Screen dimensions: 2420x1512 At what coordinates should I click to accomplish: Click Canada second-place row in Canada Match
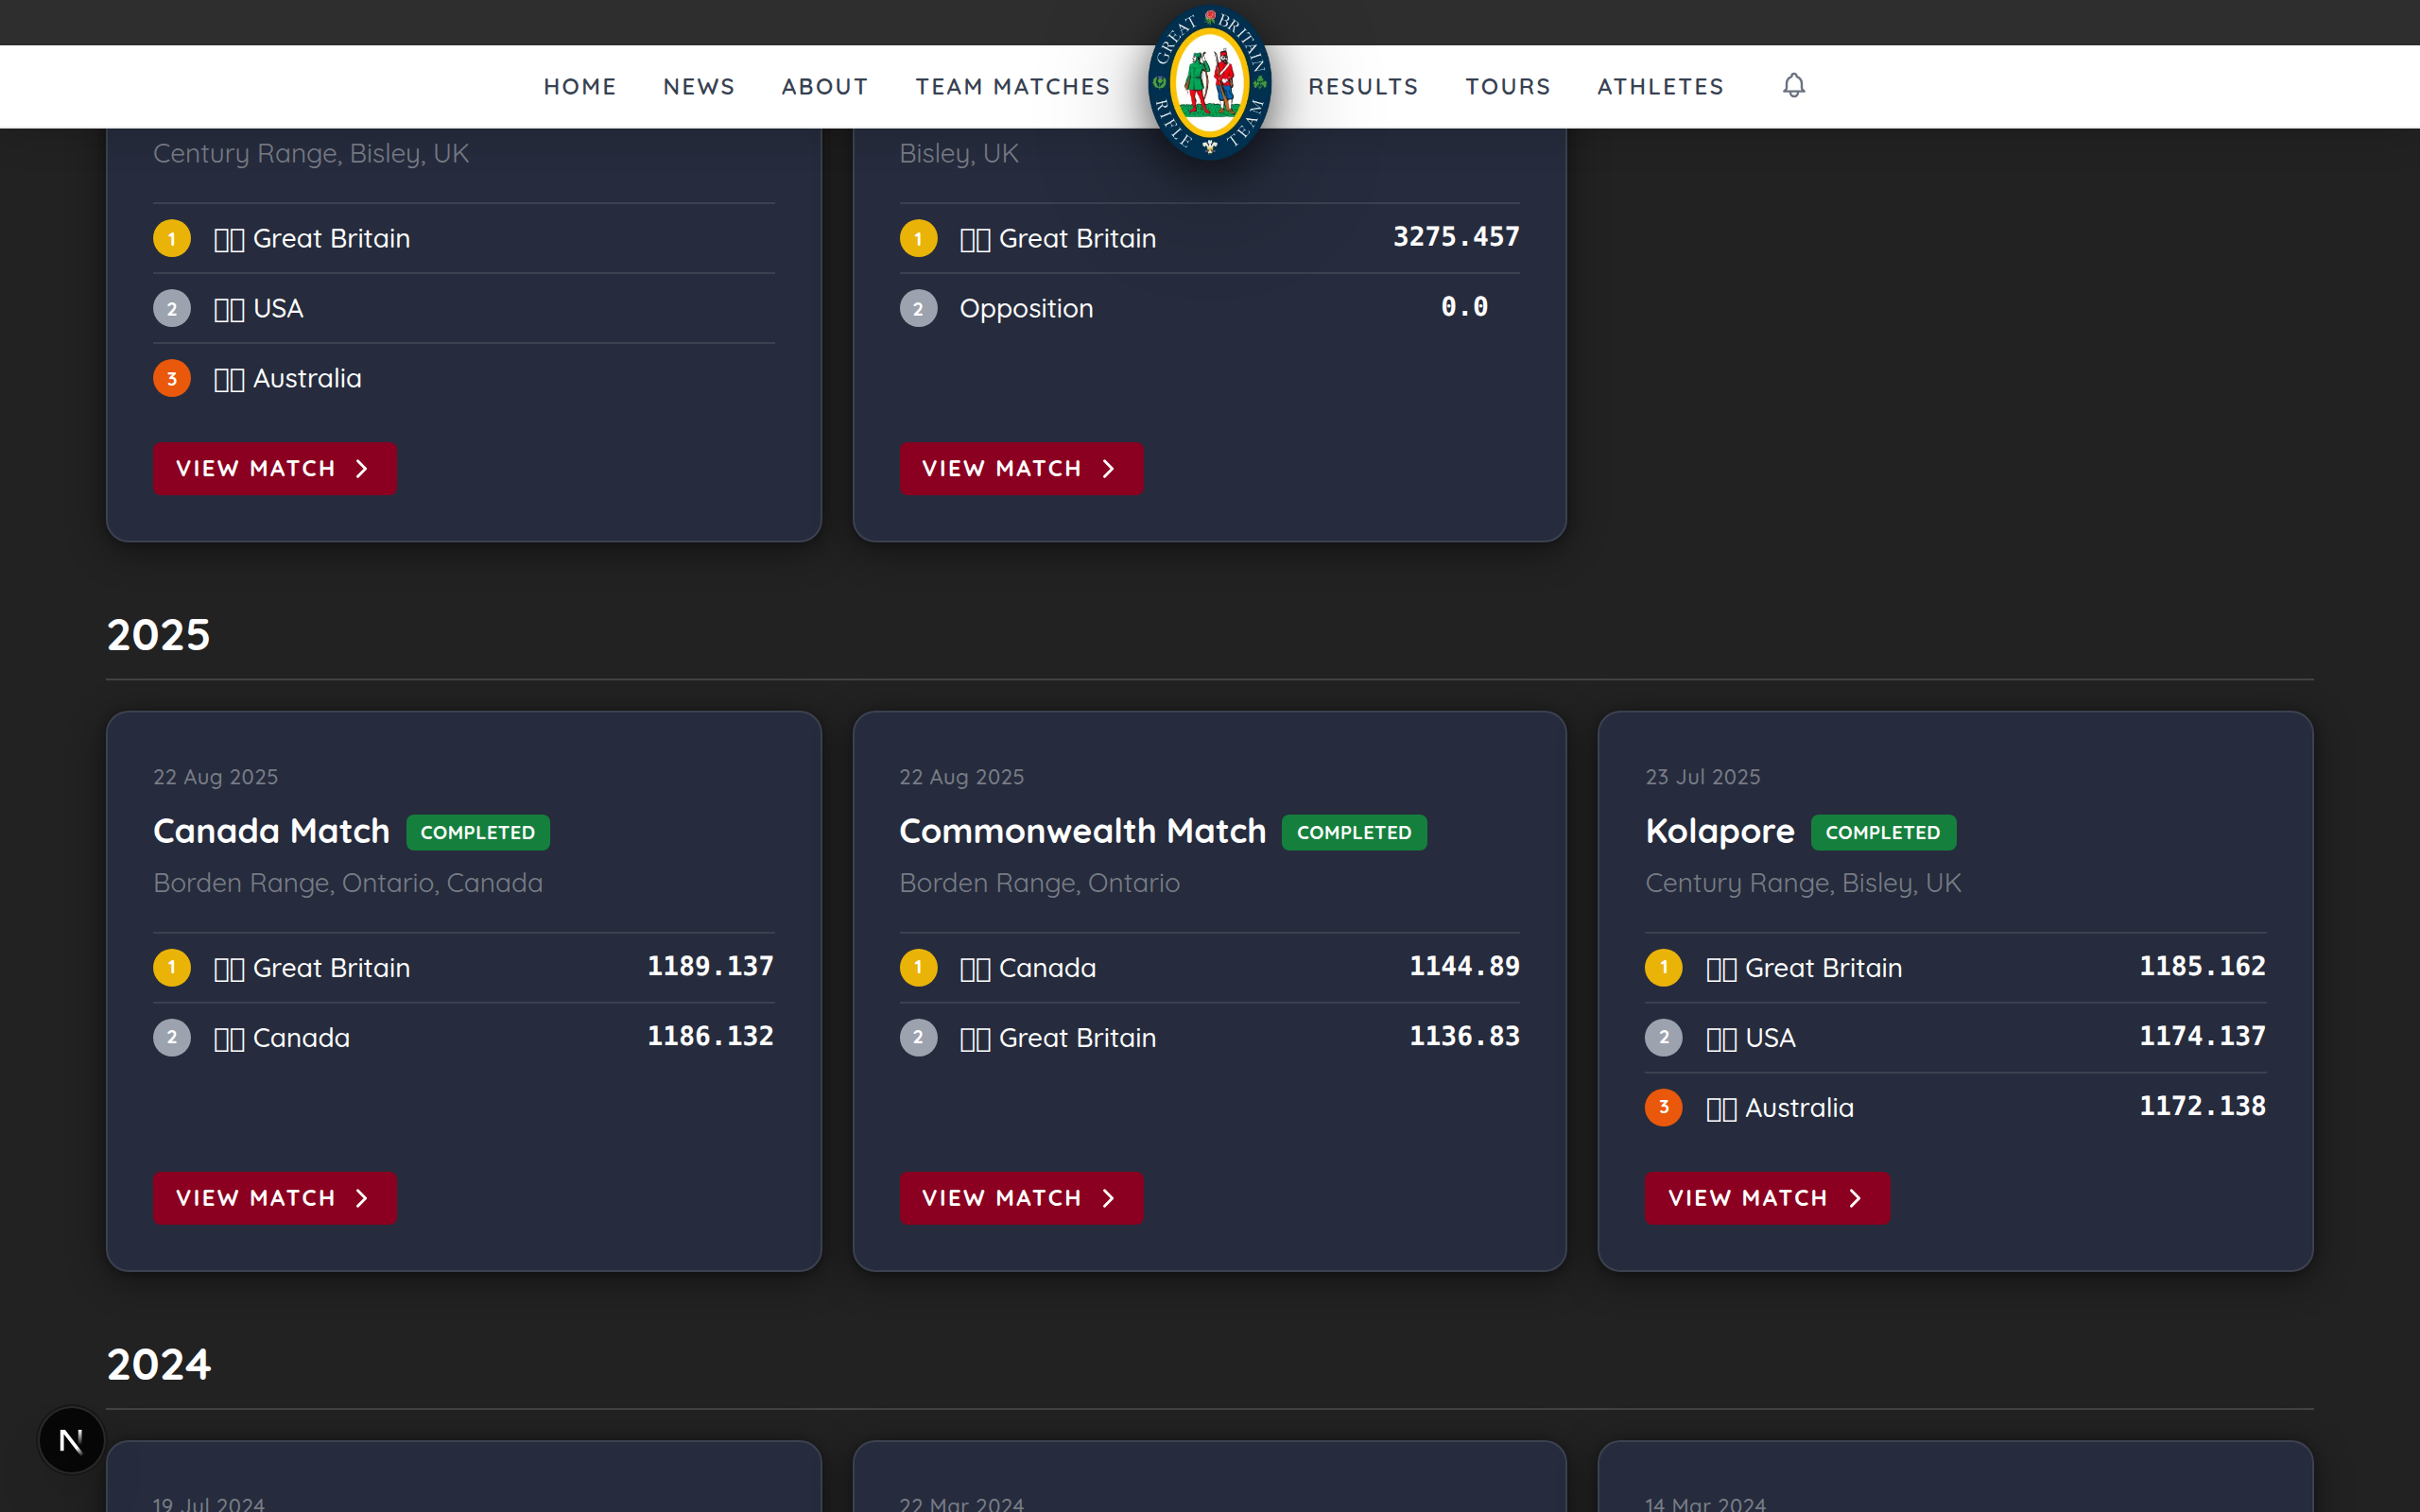click(464, 1037)
